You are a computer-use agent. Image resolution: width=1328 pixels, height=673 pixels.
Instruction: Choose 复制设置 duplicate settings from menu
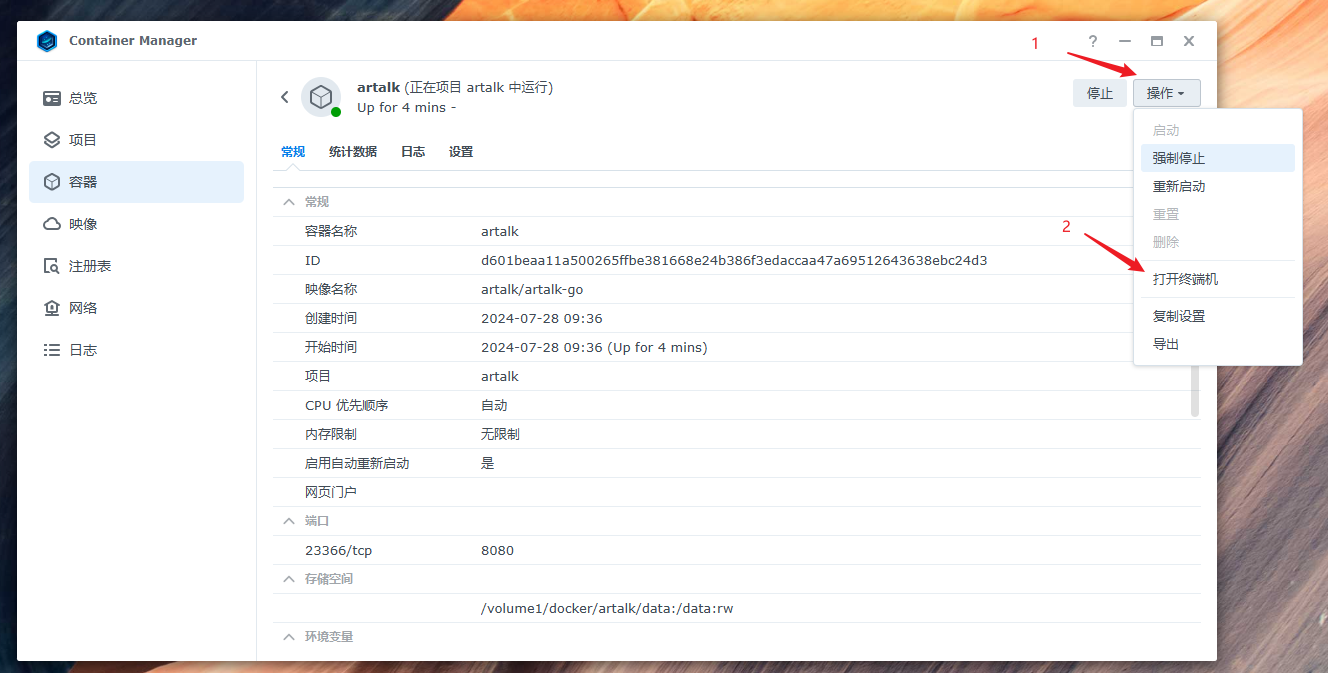point(1217,316)
